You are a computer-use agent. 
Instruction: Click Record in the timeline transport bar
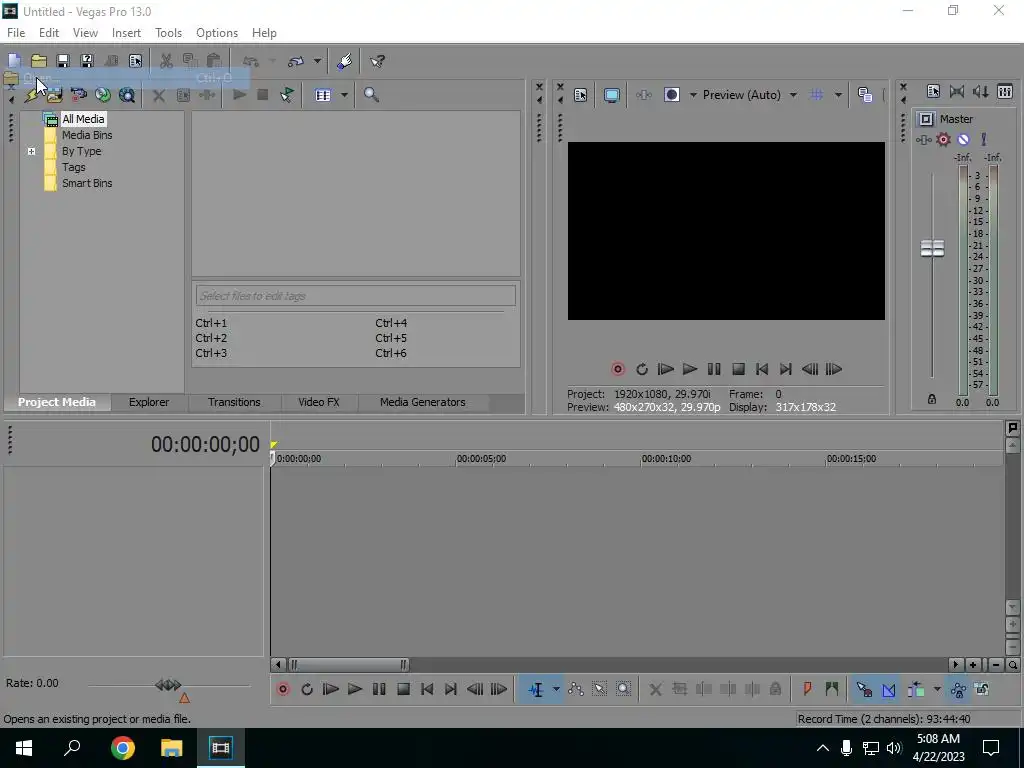(x=283, y=690)
